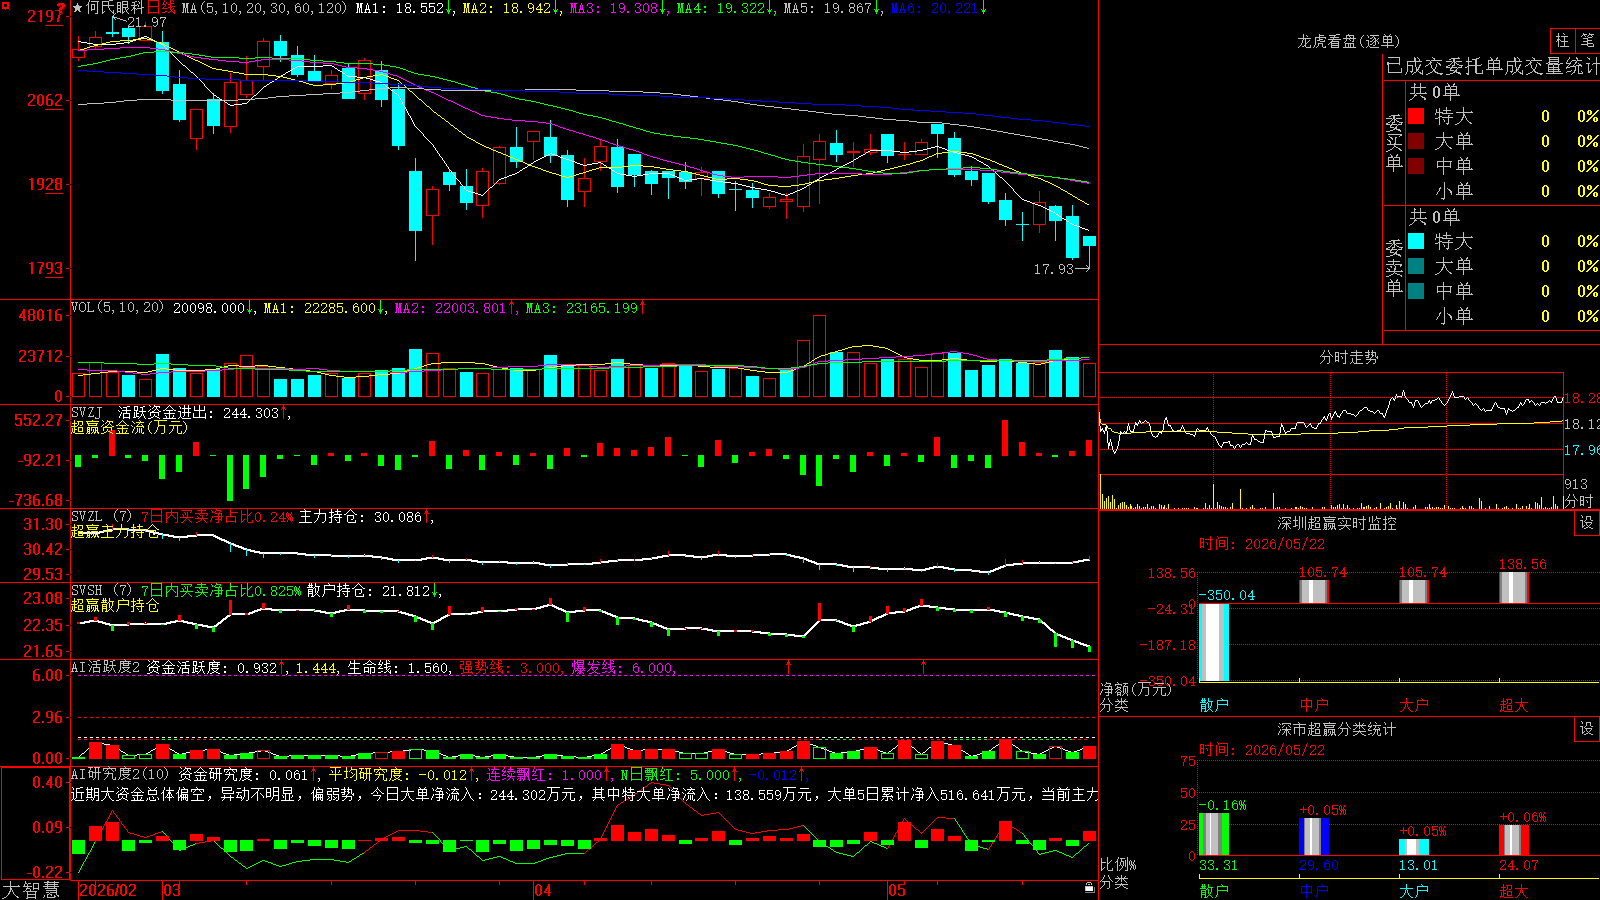Click the 强势线: 3.000 label
Screen dimensions: 1600x900
tap(510, 667)
